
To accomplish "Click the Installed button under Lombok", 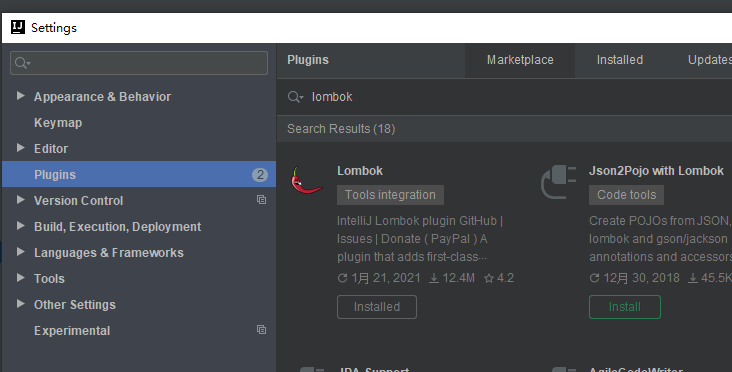I will [377, 307].
